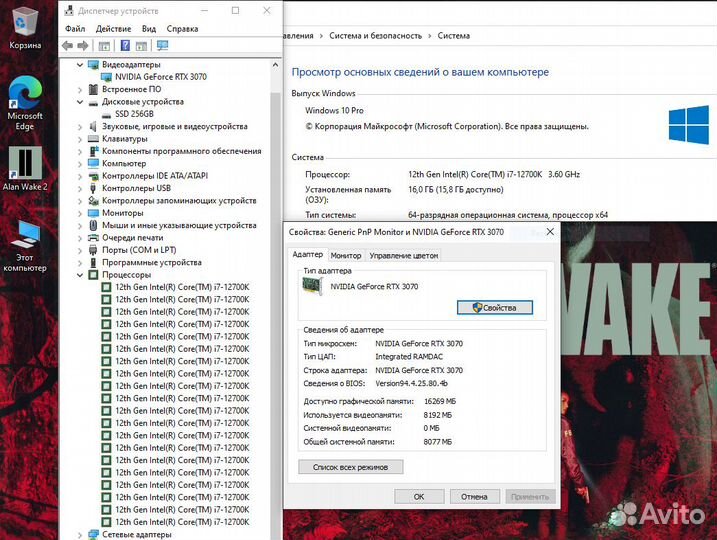Collapse the Процессоры tree node
The image size is (717, 540).
tap(80, 275)
